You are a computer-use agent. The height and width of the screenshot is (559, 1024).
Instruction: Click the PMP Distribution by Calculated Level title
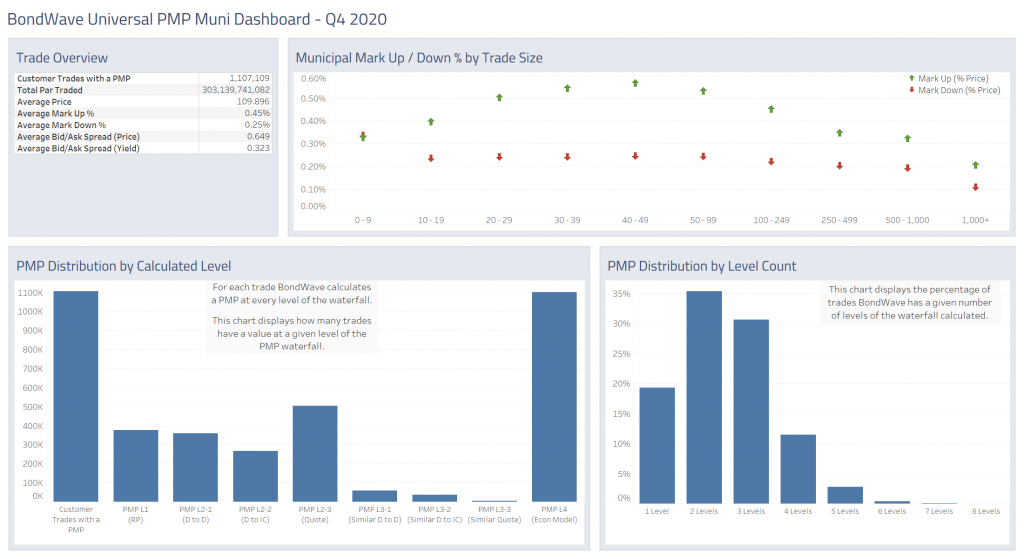[123, 266]
